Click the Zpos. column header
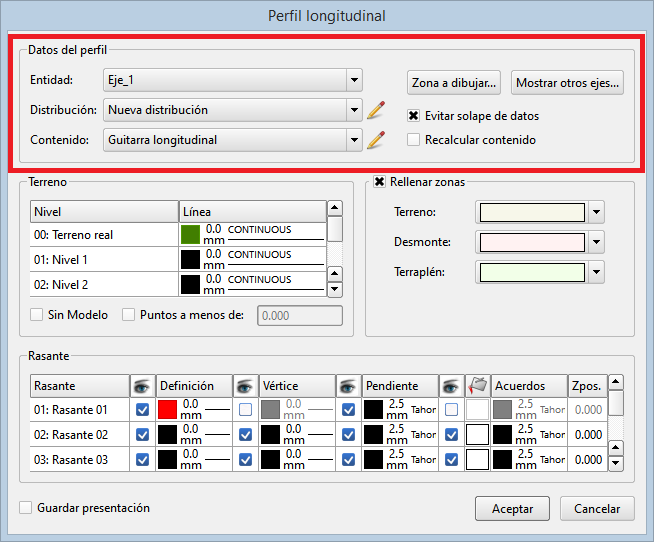654x542 pixels. (588, 386)
